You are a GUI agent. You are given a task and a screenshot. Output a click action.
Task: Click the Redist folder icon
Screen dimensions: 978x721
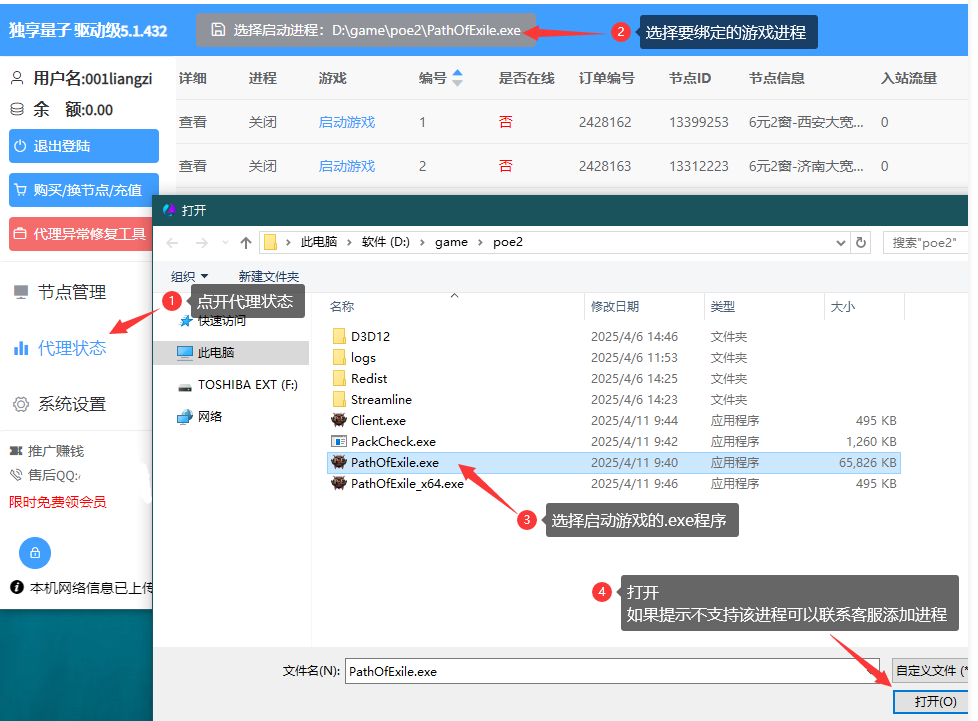(339, 379)
